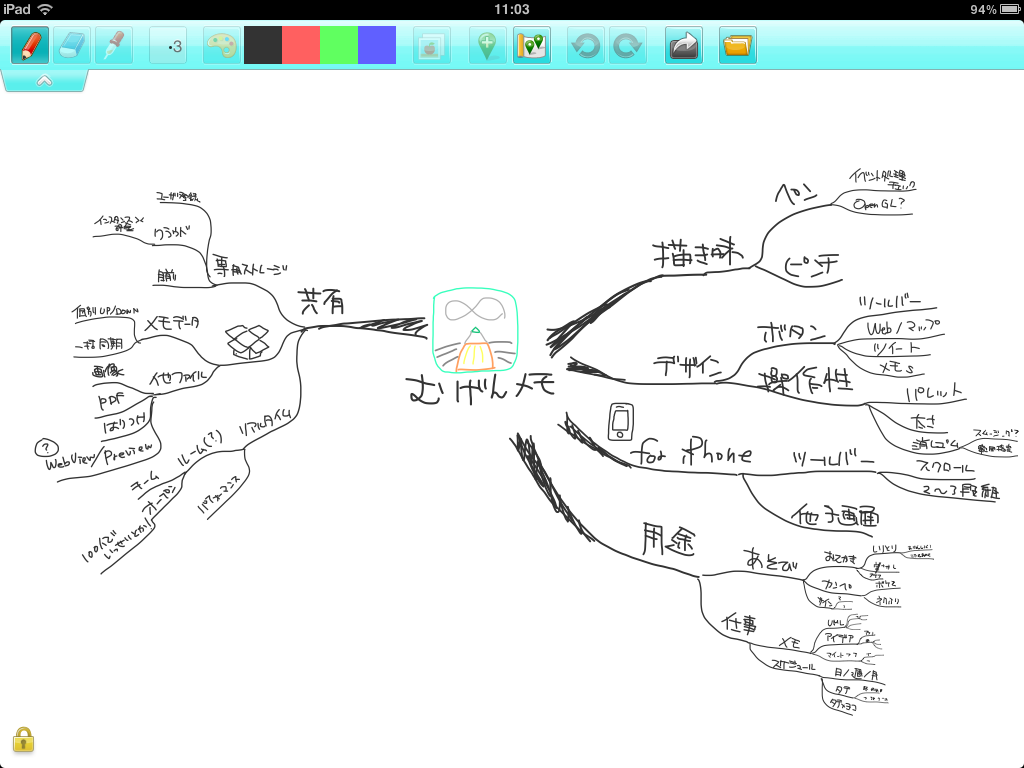
Task: Undo the last stroke
Action: [585, 46]
